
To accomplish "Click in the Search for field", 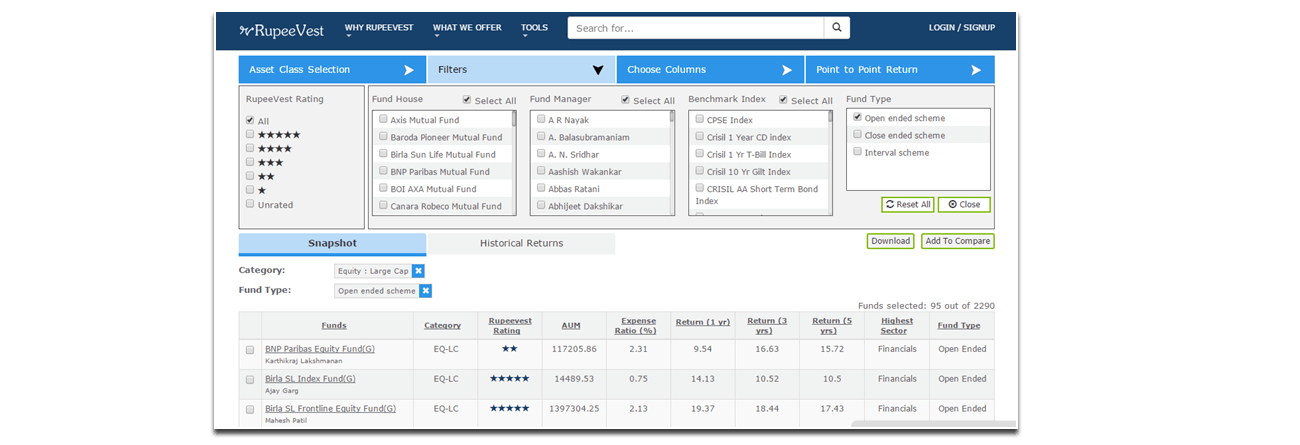I will (x=696, y=27).
